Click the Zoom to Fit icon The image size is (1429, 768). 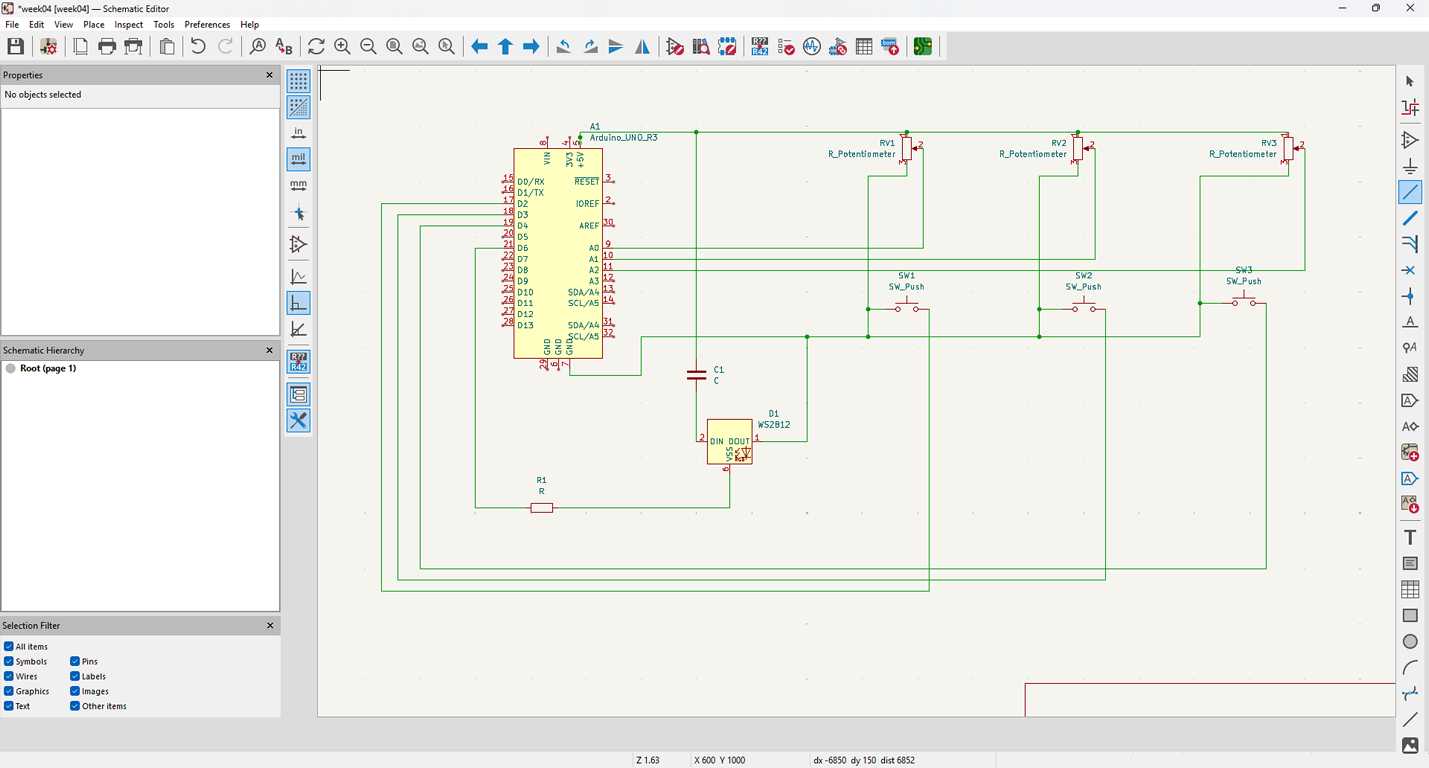tap(394, 46)
